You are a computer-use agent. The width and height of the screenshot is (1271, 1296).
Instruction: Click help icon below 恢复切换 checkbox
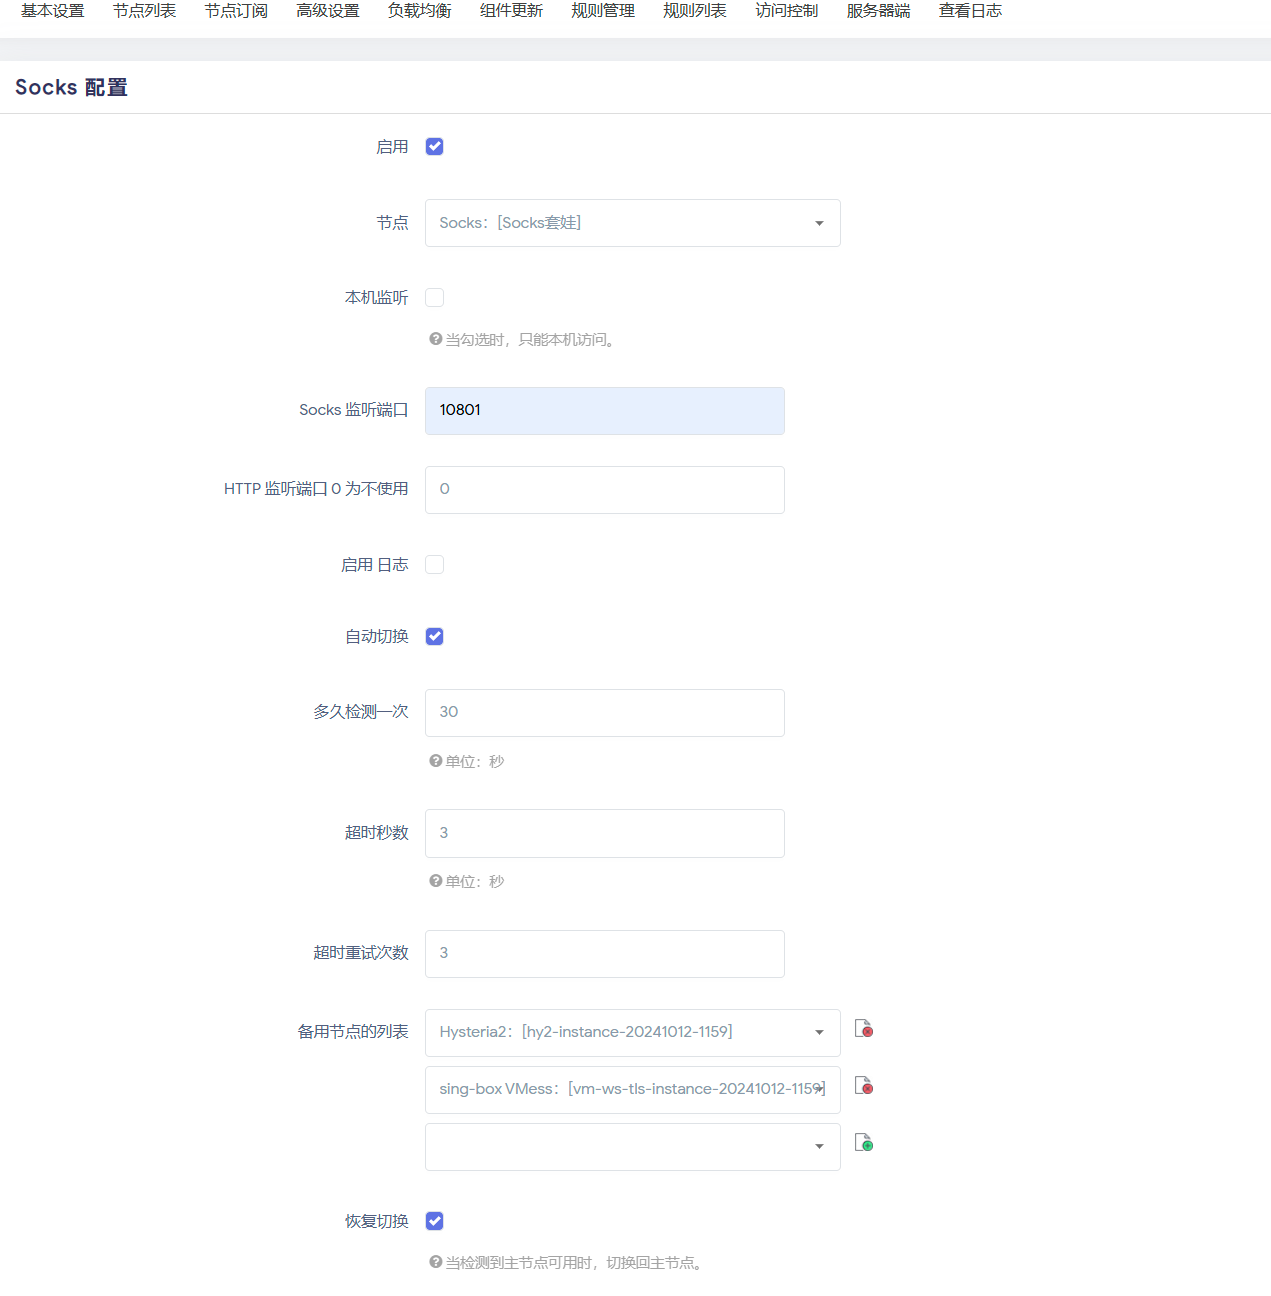[435, 1263]
